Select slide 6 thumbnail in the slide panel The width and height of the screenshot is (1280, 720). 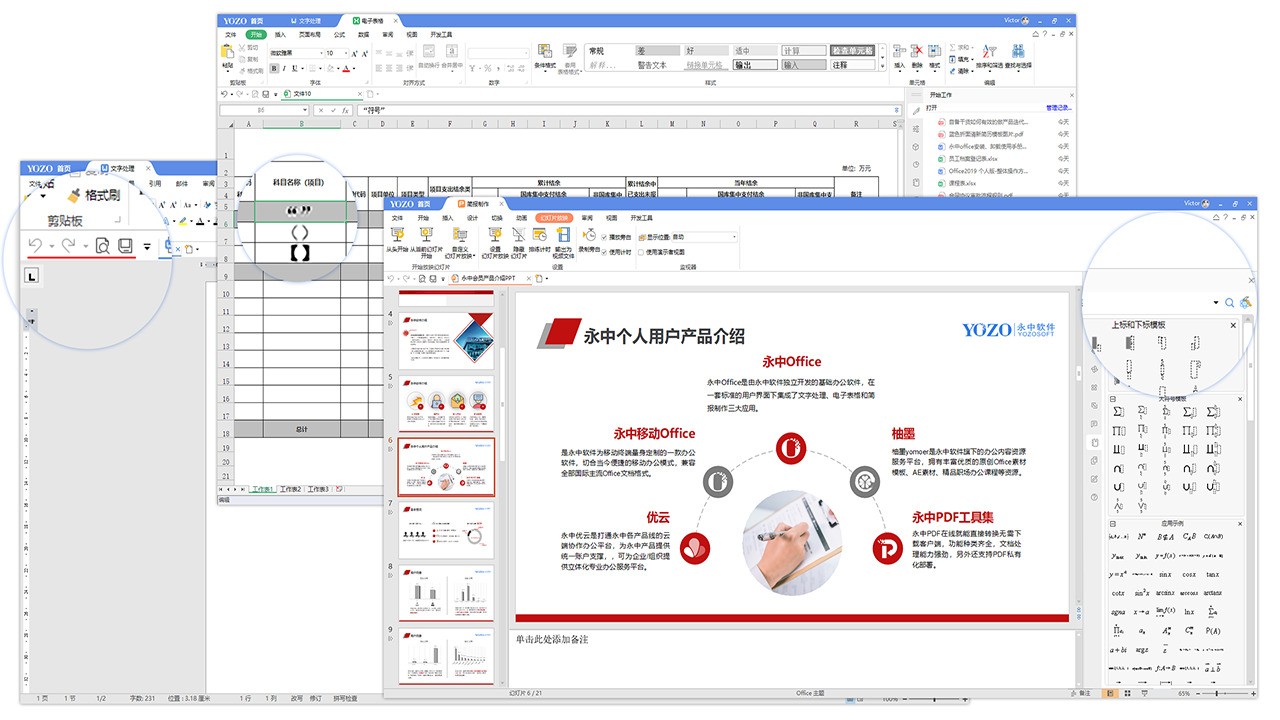(x=446, y=468)
